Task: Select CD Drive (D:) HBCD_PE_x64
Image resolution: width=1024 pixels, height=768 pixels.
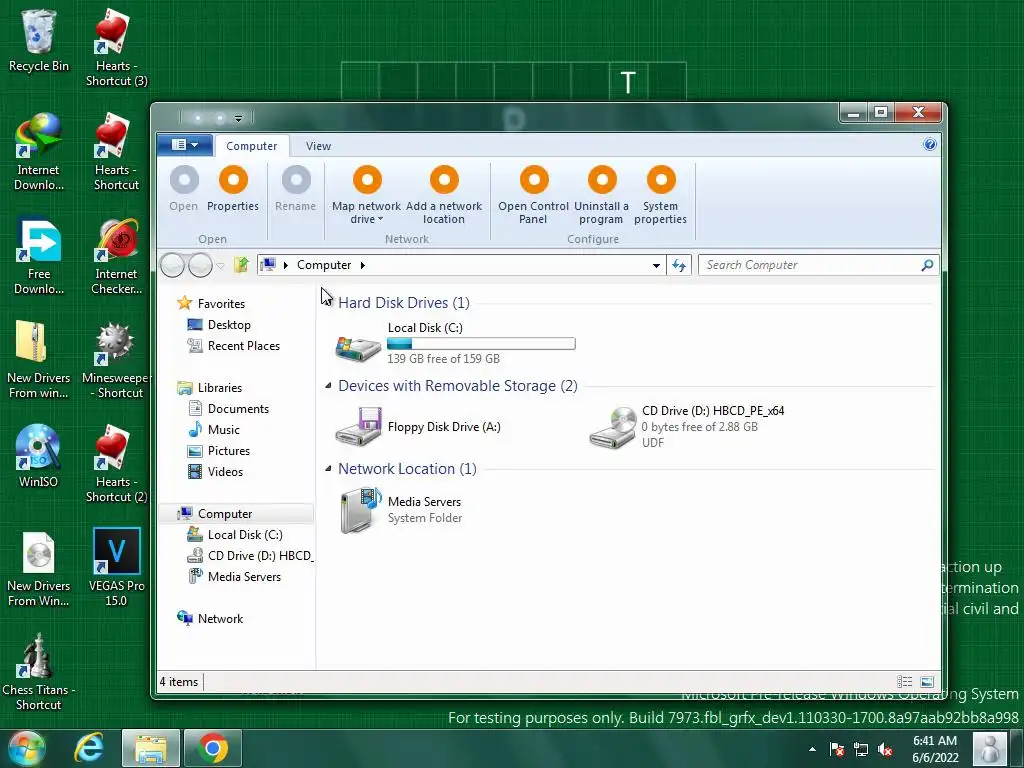Action: (687, 427)
